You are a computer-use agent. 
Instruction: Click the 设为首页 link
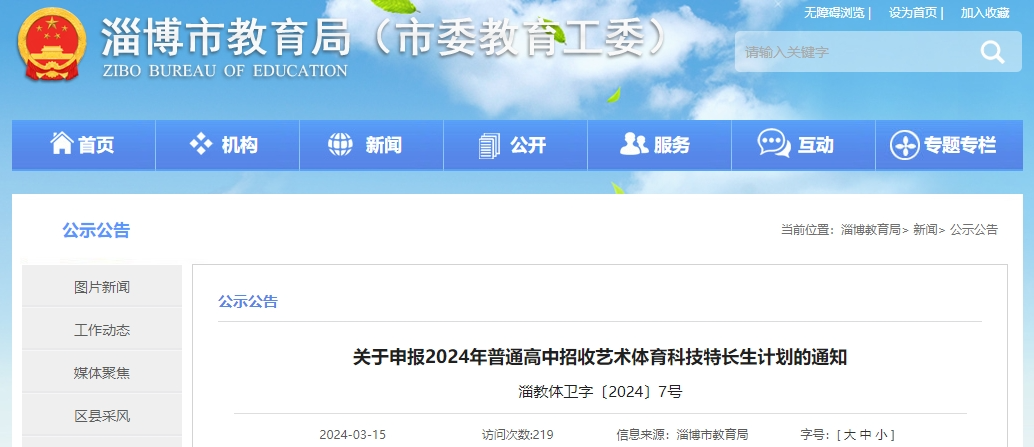[x=913, y=13]
